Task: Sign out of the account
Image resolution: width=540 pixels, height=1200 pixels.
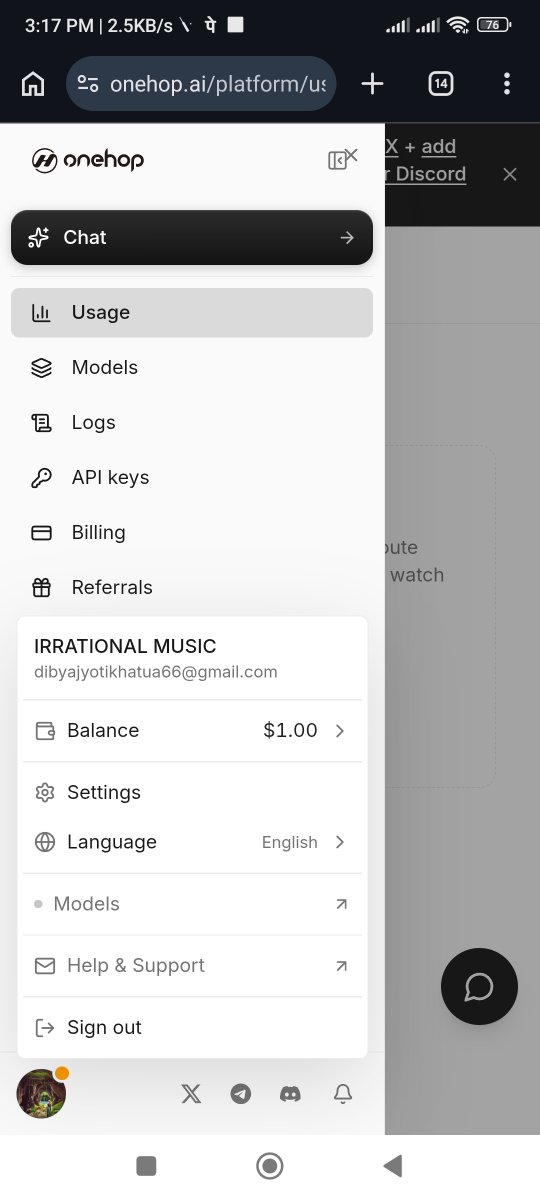Action: [192, 1027]
